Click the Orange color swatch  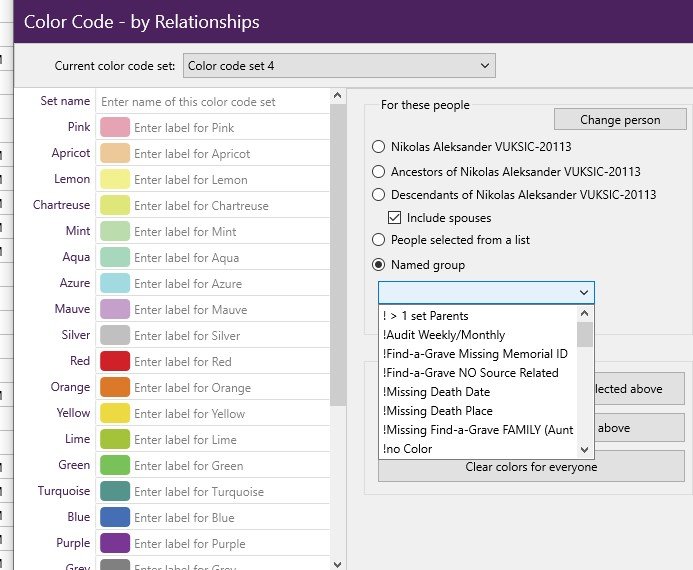tap(115, 388)
